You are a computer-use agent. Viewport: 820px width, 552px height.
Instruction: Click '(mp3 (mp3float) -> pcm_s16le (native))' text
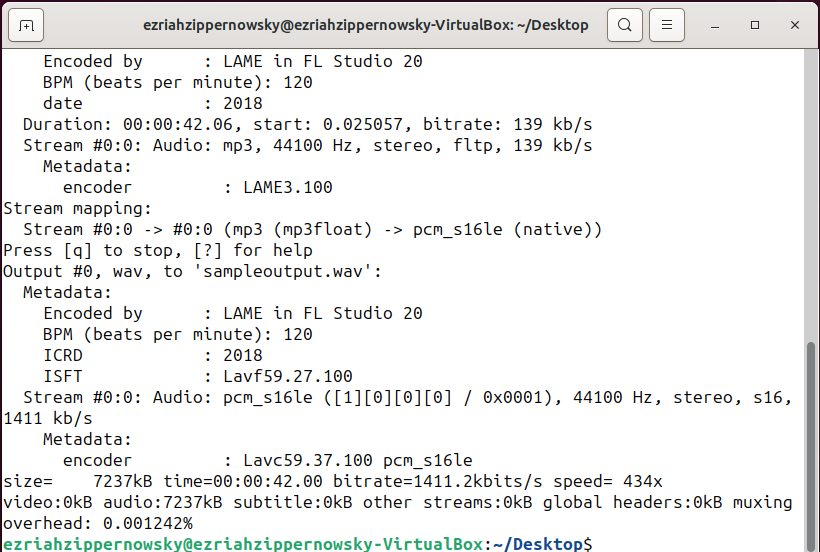click(413, 229)
